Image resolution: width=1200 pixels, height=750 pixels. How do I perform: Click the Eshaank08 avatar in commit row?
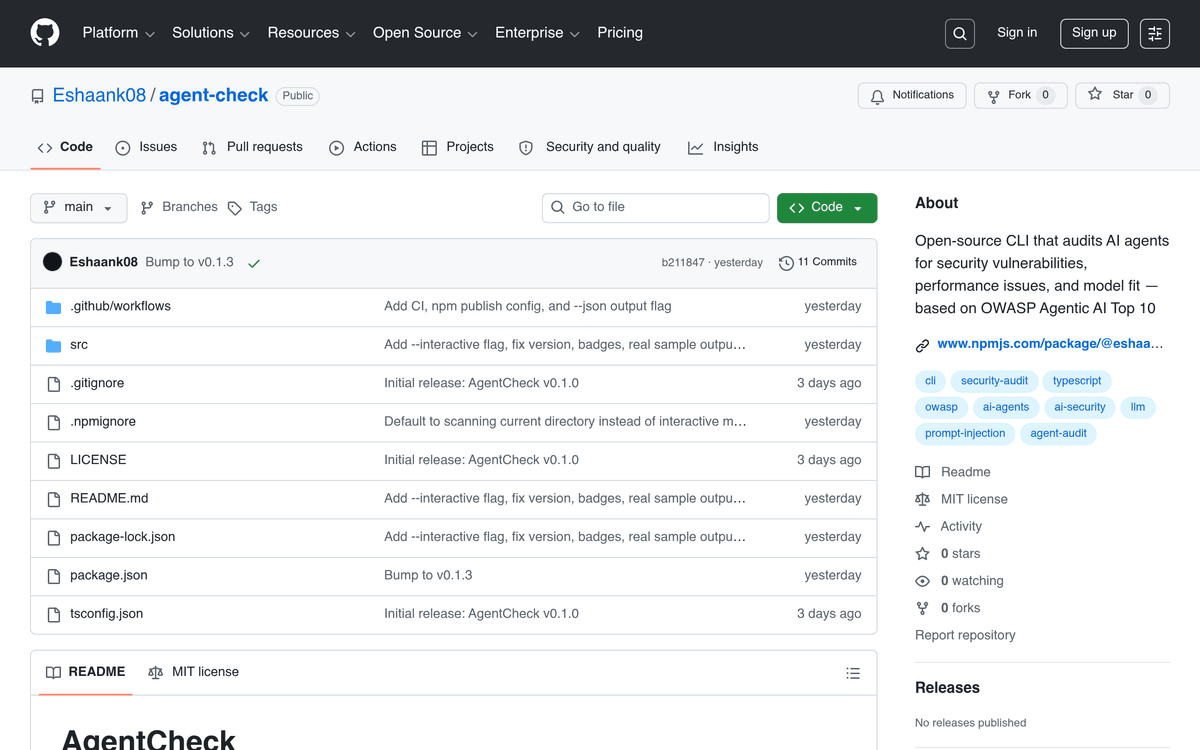pyautogui.click(x=53, y=262)
